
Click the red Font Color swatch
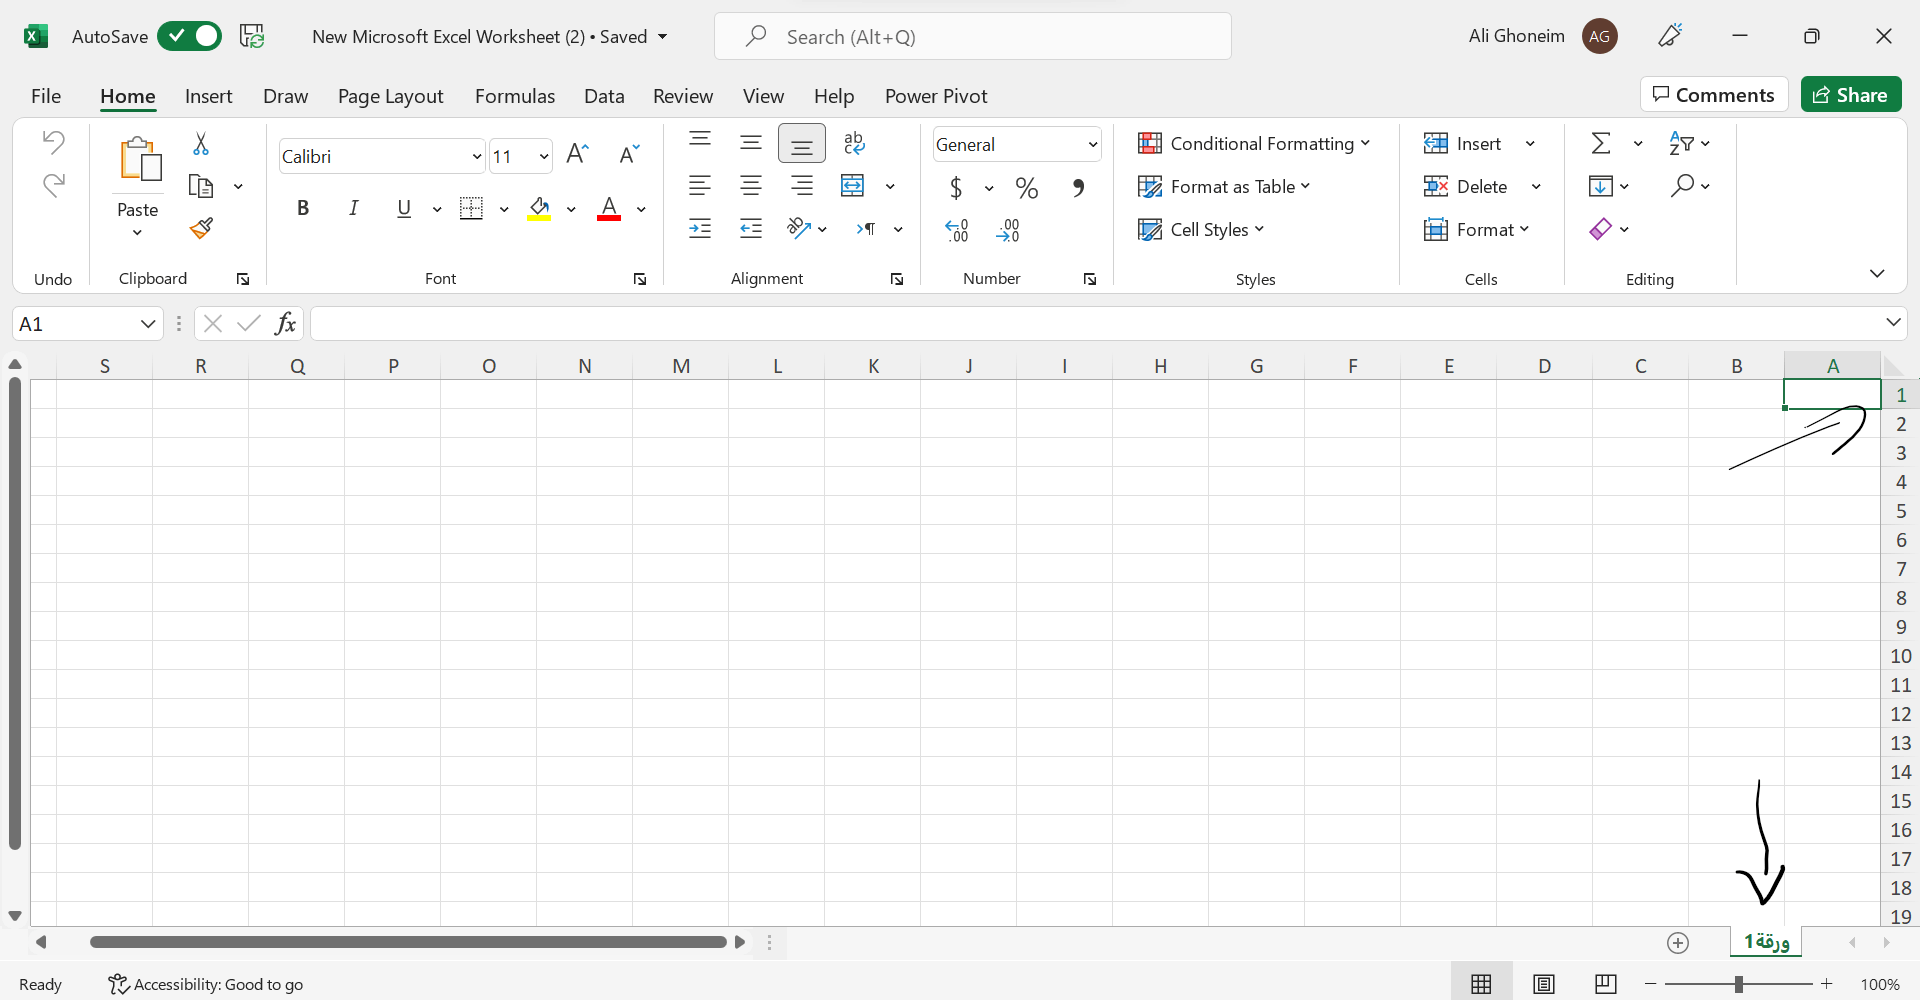click(609, 208)
